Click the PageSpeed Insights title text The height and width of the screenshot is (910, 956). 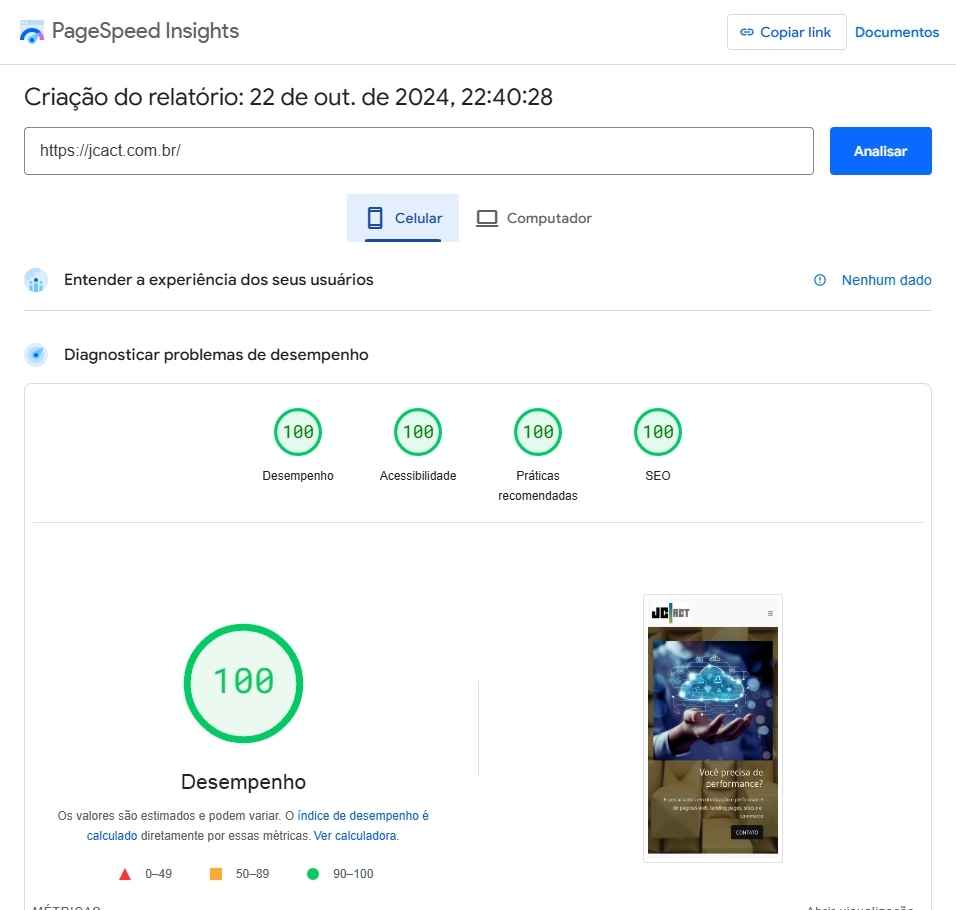coord(145,31)
